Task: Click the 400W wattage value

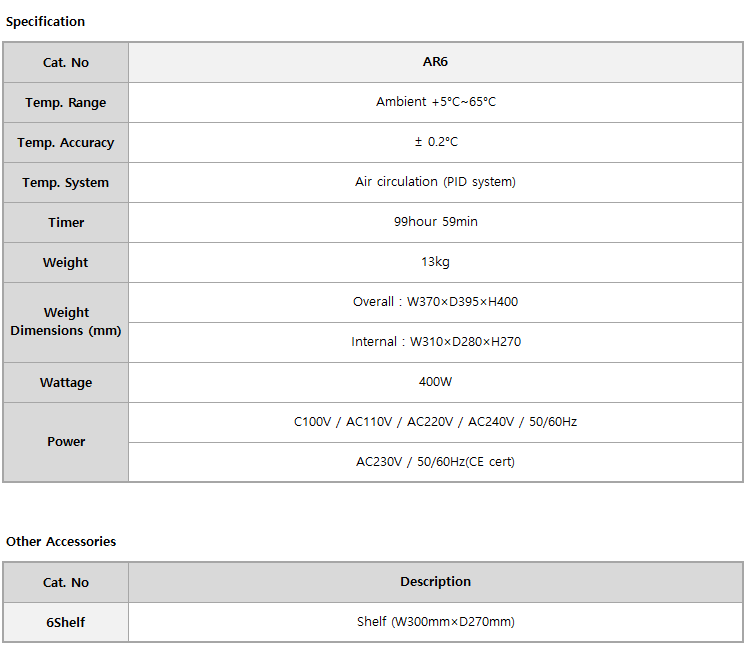Action: [435, 382]
